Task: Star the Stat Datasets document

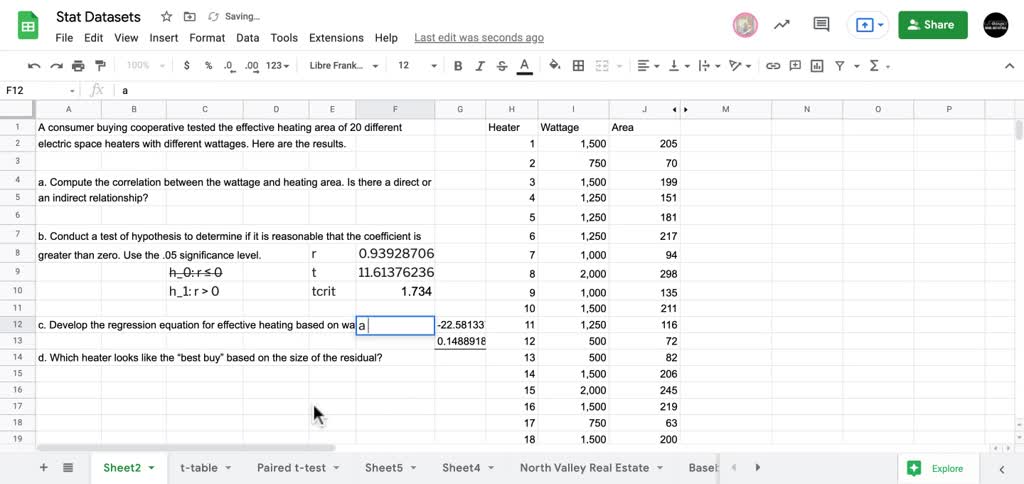Action: click(x=166, y=17)
